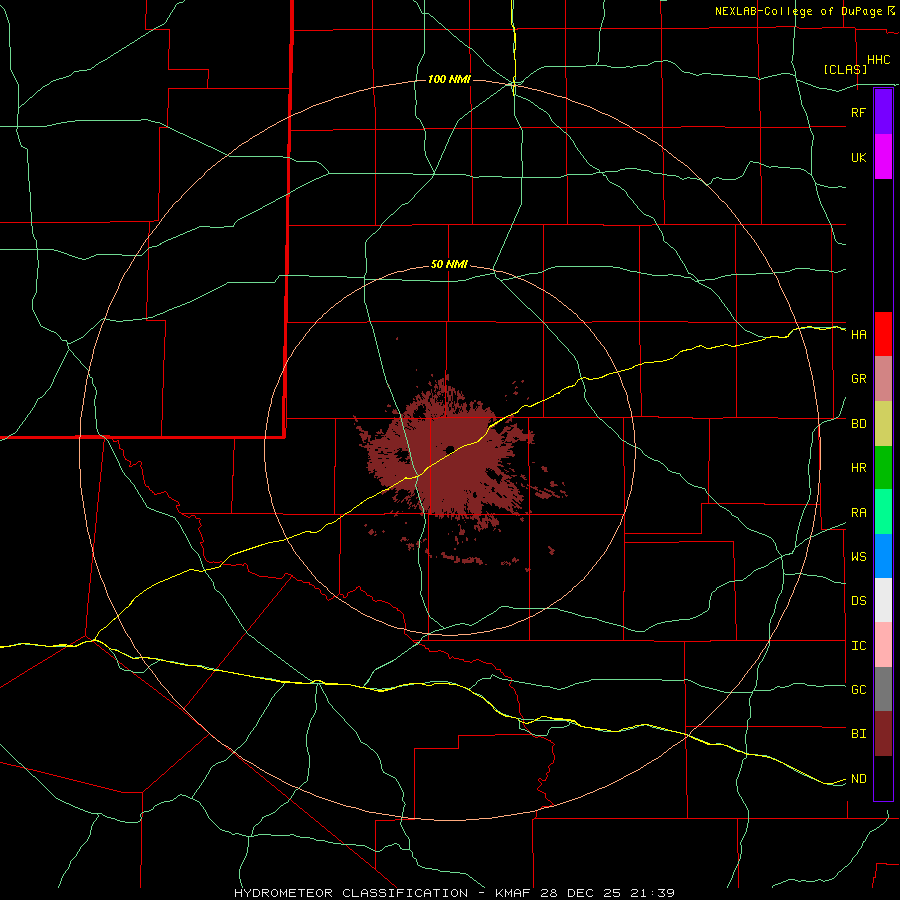Viewport: 900px width, 900px height.
Task: Click the radar site hole at echo center
Action: click(x=449, y=449)
